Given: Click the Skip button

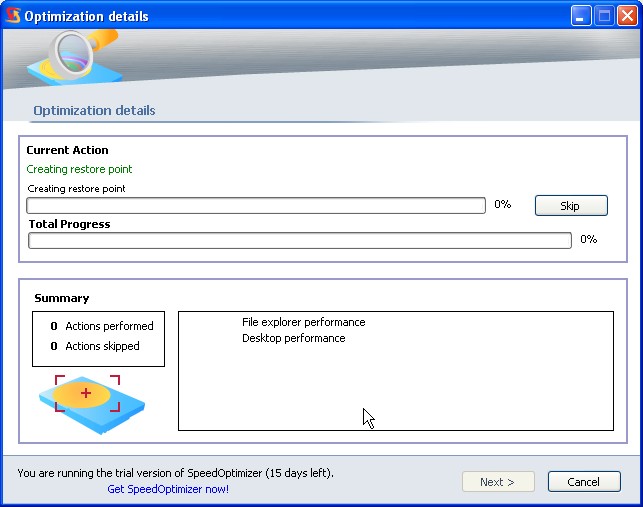Looking at the screenshot, I should coord(571,206).
